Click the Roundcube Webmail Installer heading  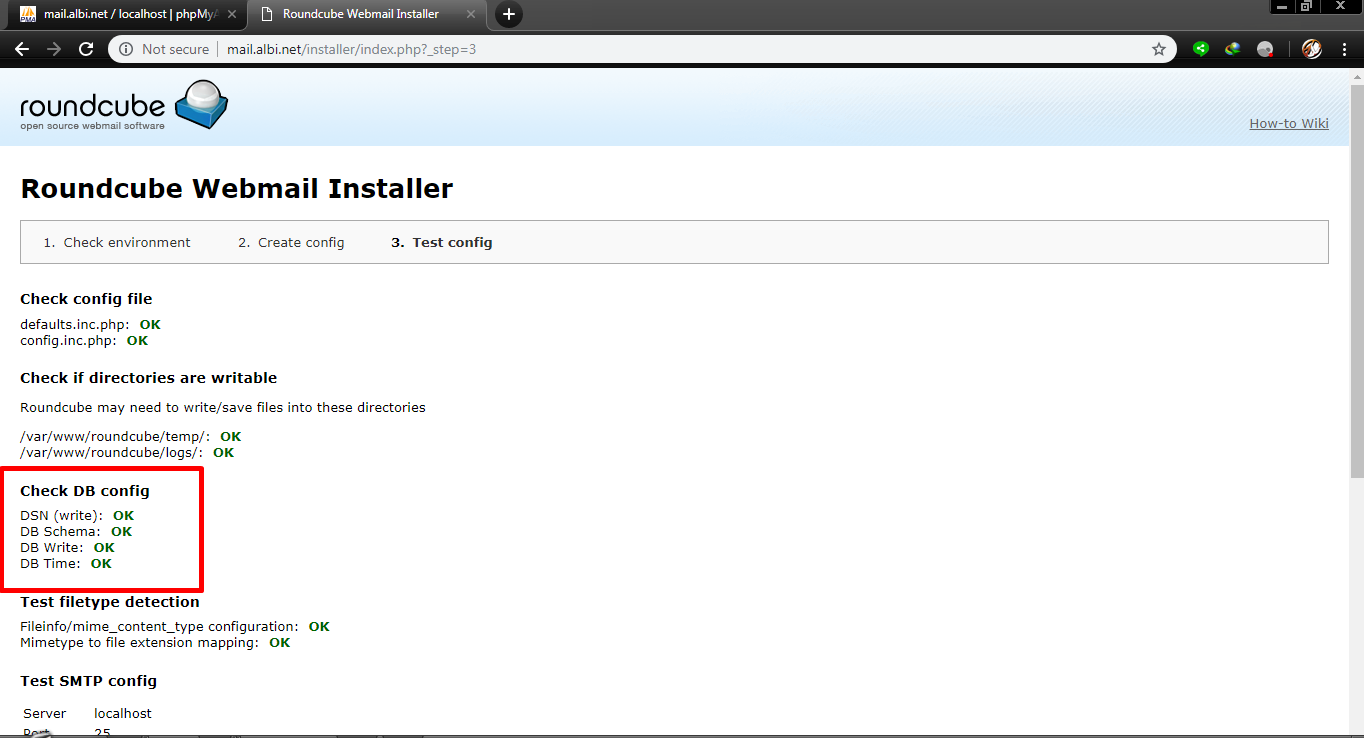[237, 188]
